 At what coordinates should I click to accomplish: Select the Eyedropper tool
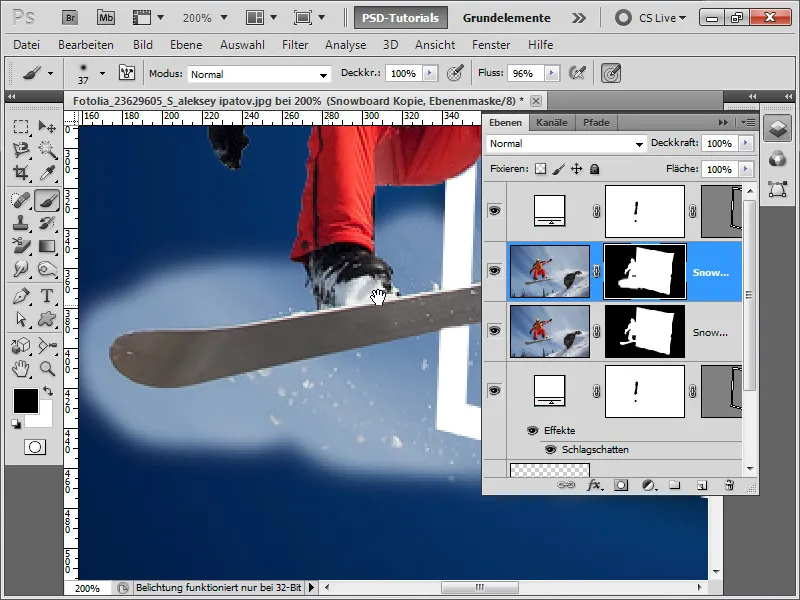point(47,173)
